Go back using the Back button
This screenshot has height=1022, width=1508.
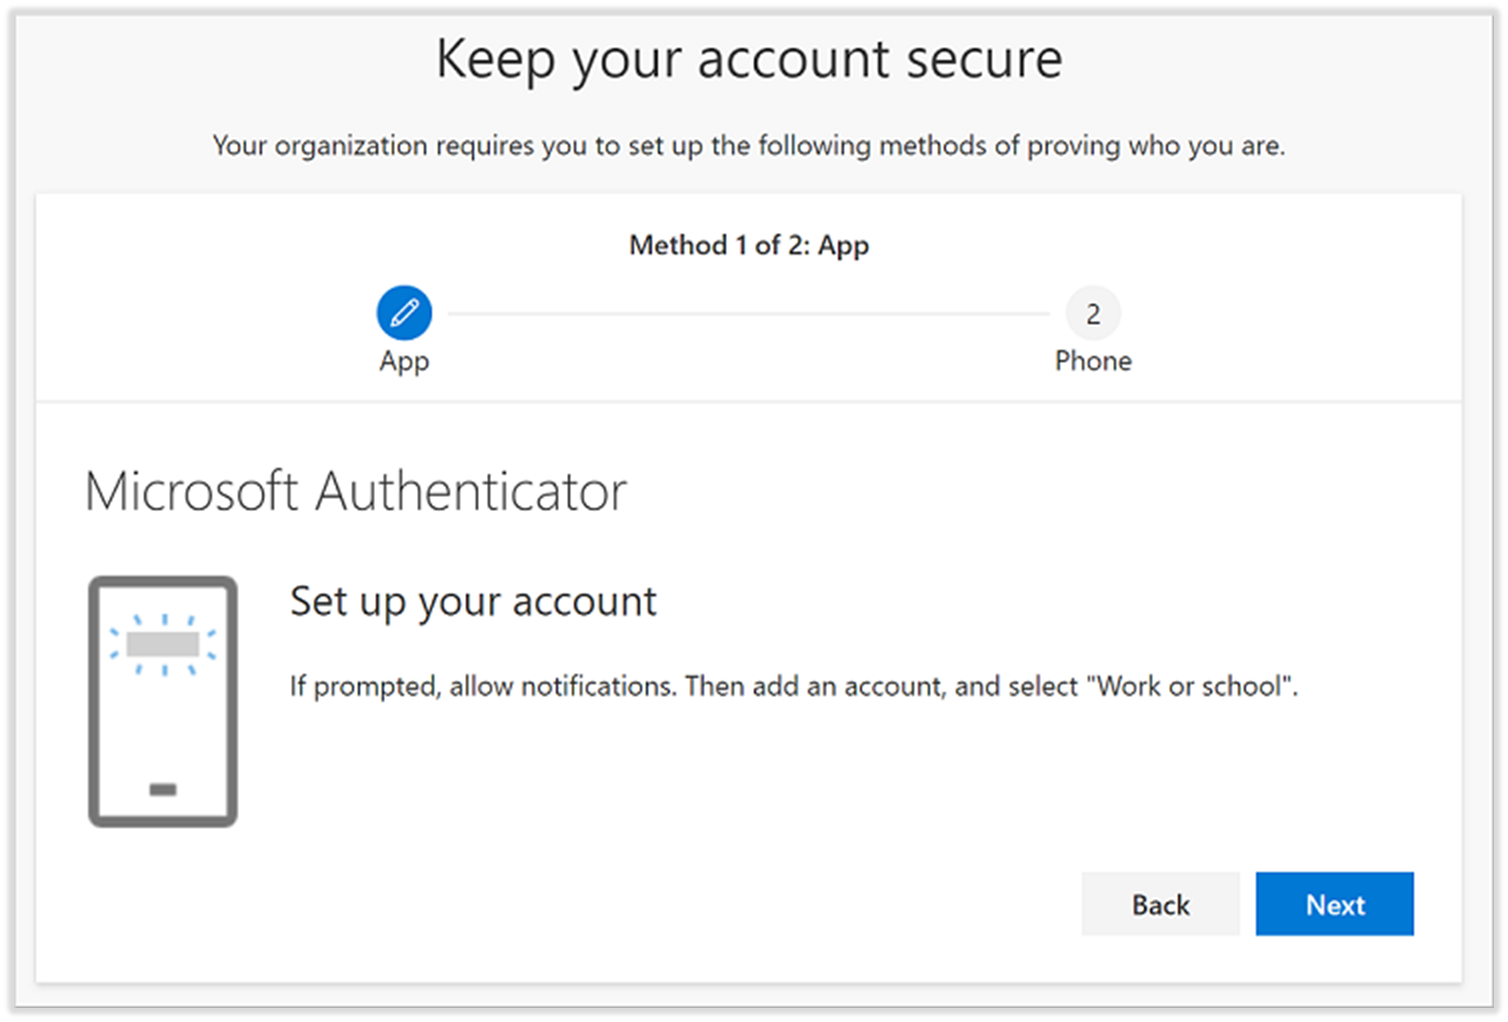[1160, 904]
